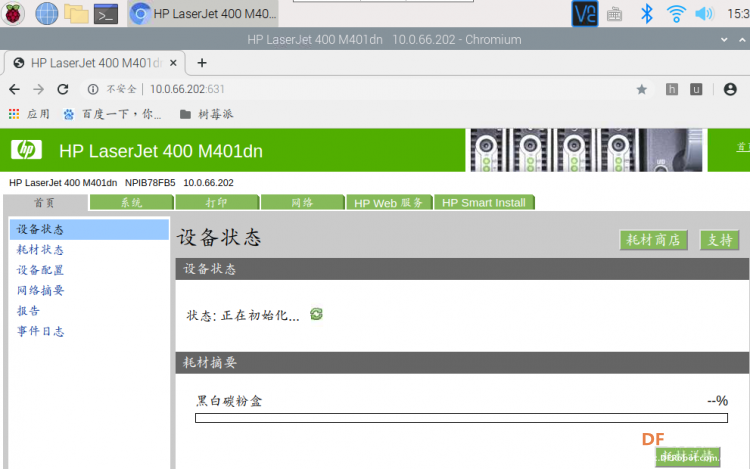Image resolution: width=750 pixels, height=469 pixels.
Task: Click the 耗材商店 button
Action: pyautogui.click(x=653, y=240)
